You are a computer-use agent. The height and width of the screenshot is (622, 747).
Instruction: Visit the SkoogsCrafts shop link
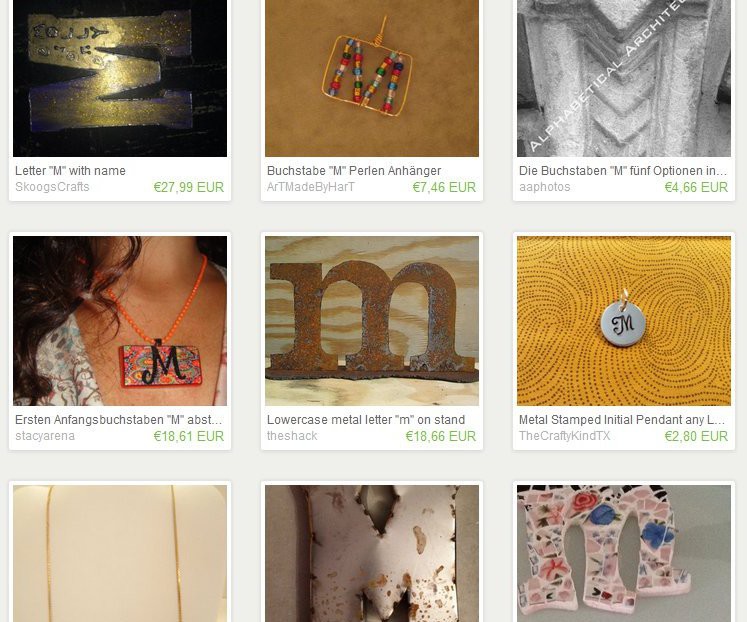tap(52, 187)
